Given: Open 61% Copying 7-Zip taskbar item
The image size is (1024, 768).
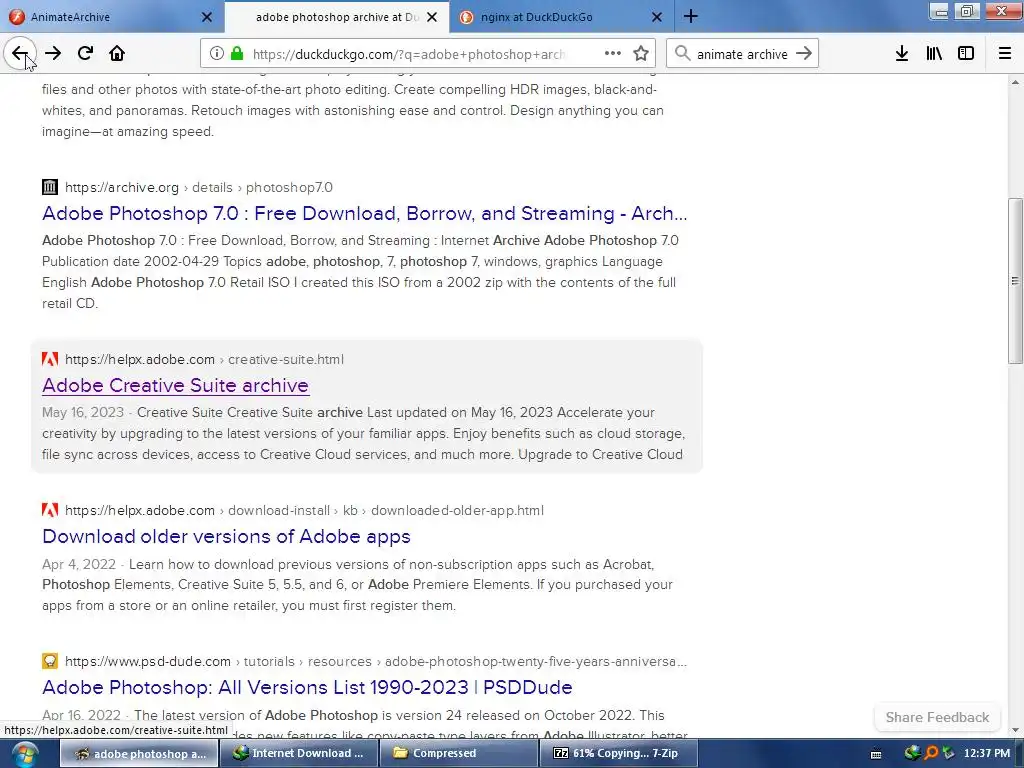Looking at the screenshot, I should click(617, 754).
